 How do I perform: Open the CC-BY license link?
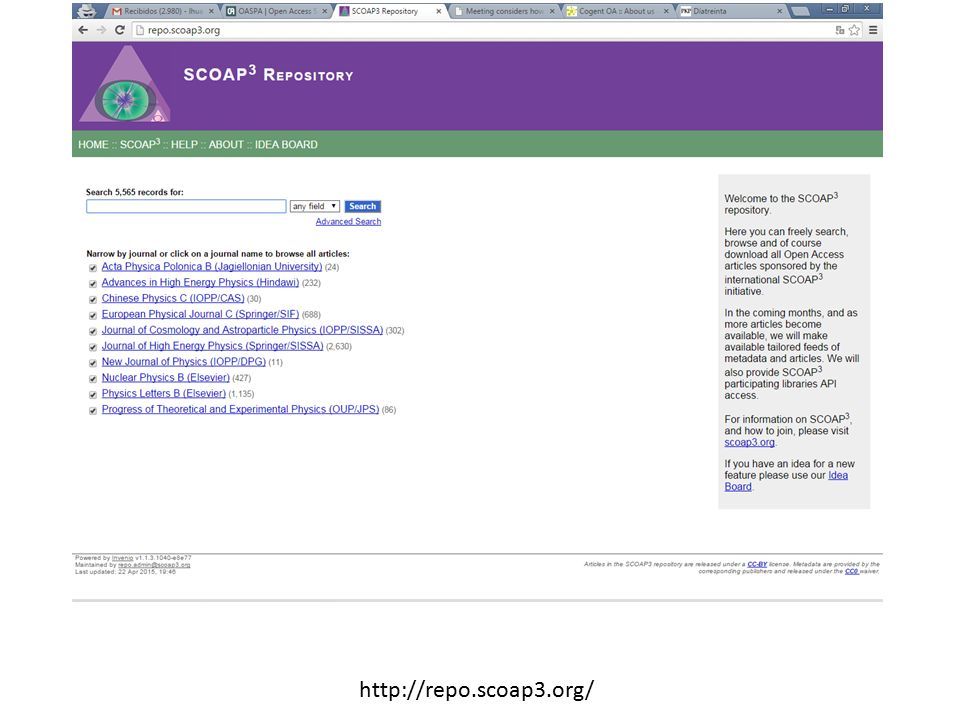tap(757, 564)
